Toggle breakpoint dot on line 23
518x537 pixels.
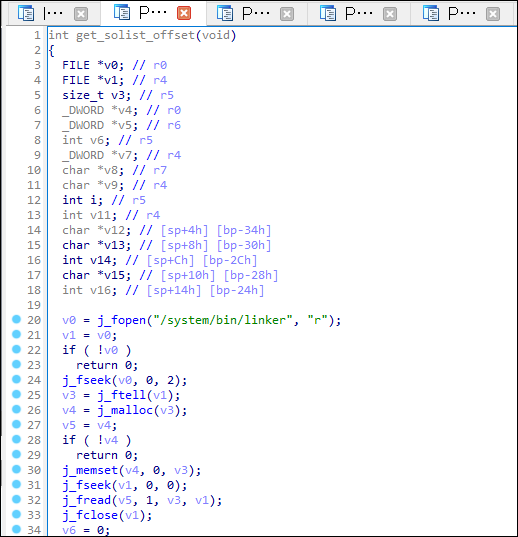[16, 364]
